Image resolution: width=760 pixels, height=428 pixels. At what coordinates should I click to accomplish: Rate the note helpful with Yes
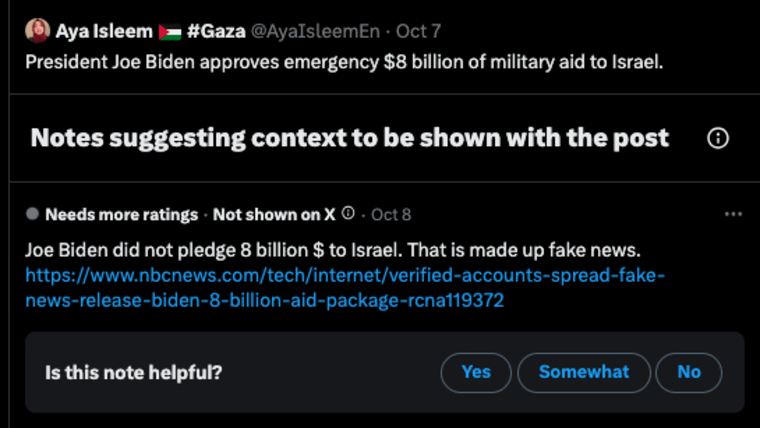476,372
